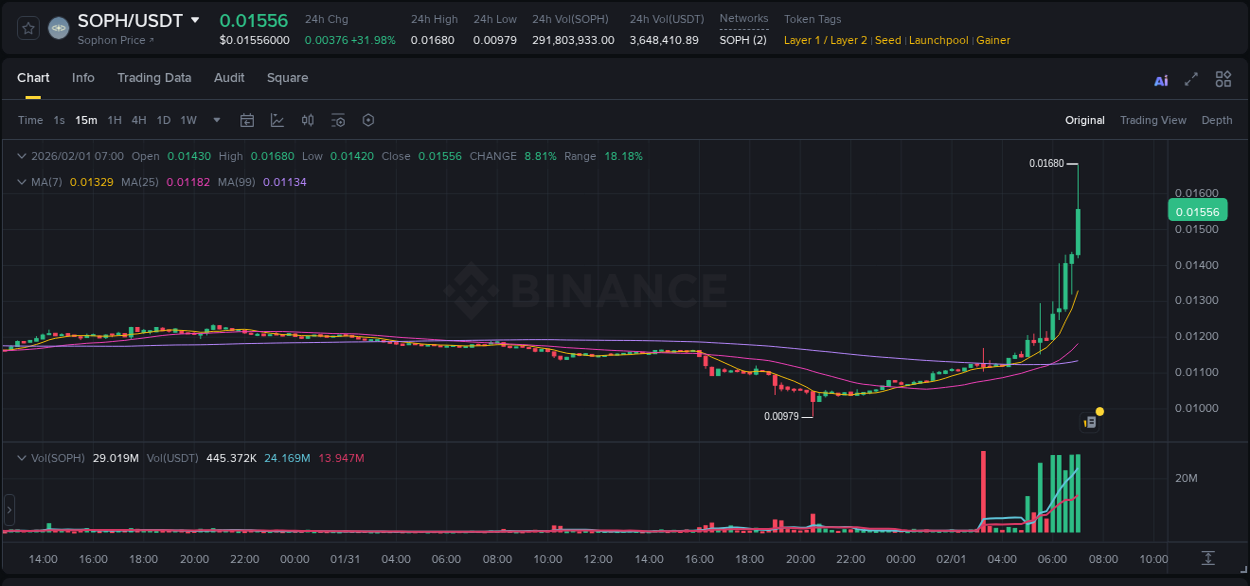This screenshot has width=1250, height=586.
Task: Select the 15m timeframe button
Action: [86, 120]
